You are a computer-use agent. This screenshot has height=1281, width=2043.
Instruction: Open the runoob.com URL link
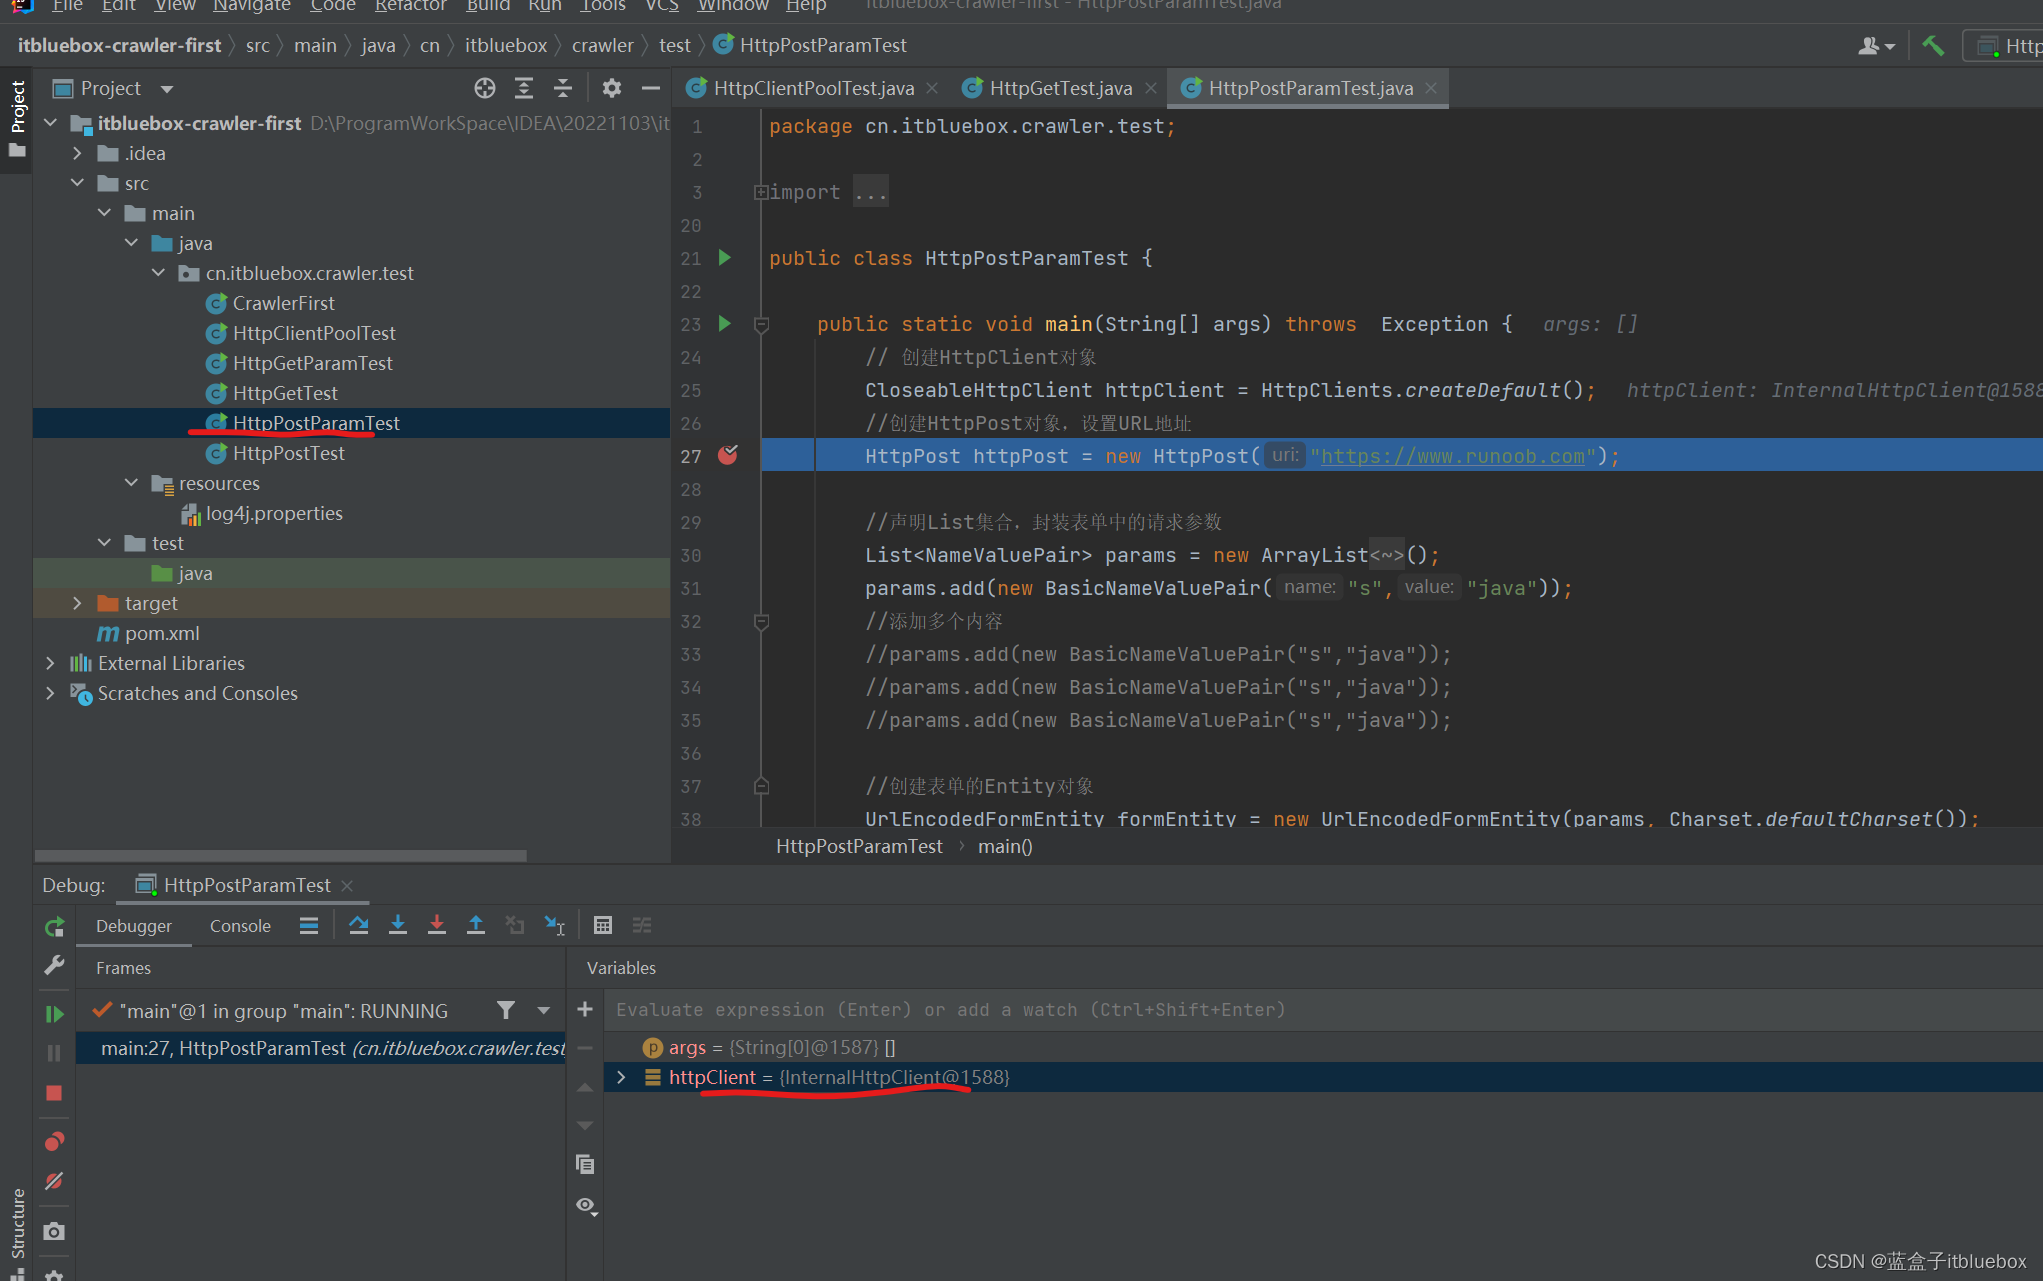pyautogui.click(x=1452, y=456)
